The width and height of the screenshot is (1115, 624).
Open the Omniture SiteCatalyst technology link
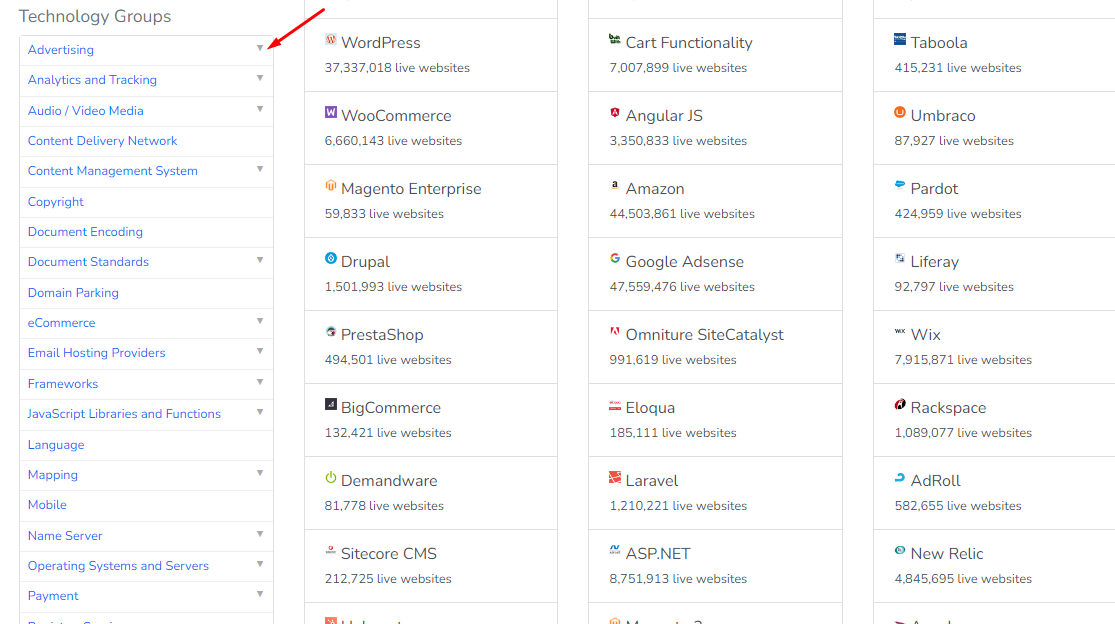[704, 335]
